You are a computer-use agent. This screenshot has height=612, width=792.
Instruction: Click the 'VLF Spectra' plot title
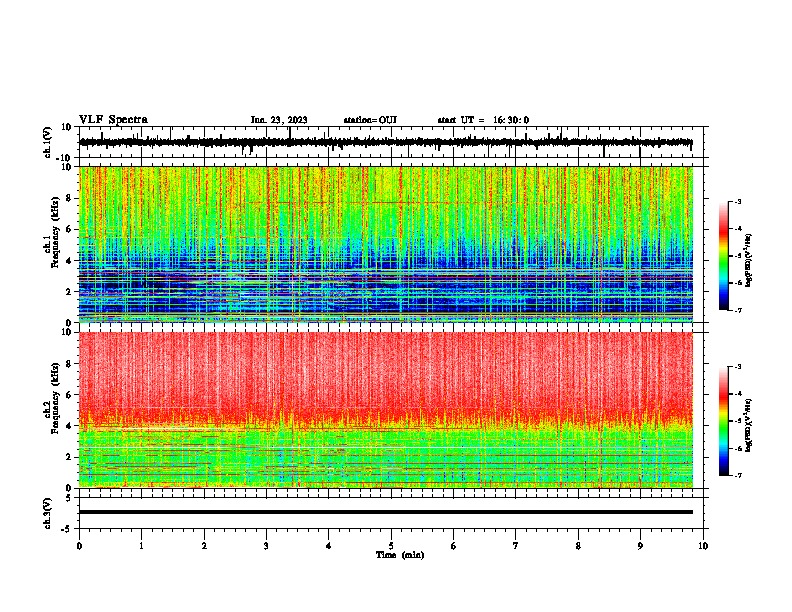(x=113, y=120)
